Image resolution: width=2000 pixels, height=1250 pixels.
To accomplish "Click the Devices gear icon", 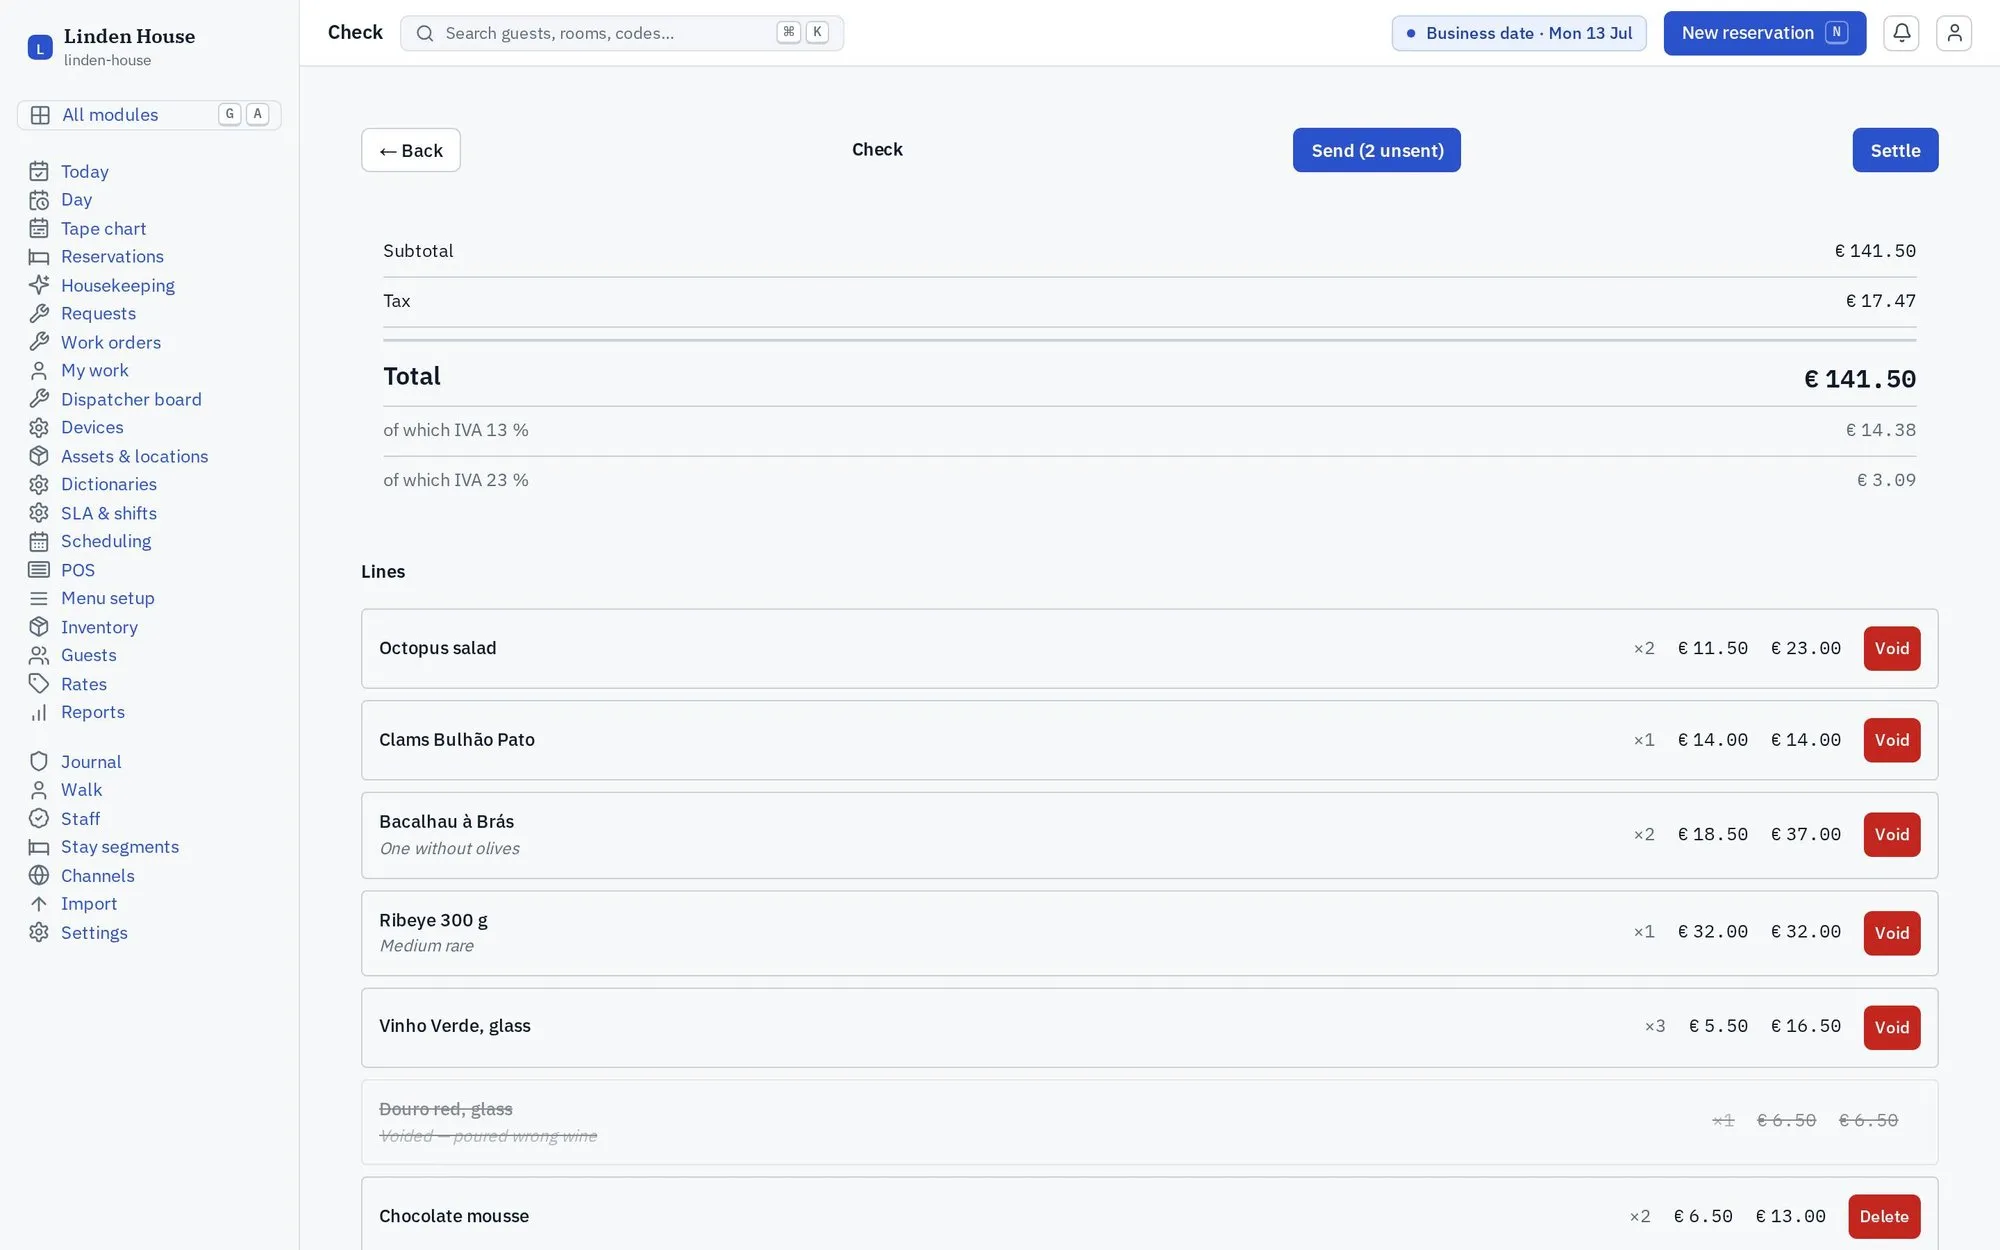I will [39, 427].
